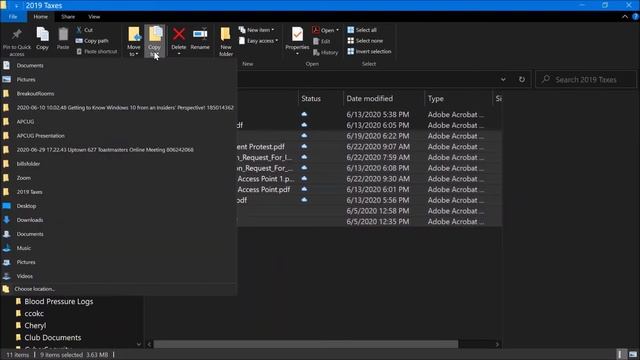Screen dimensions: 640x360
Task: Collapse the ribbon with the caret
Action: pos(625,17)
